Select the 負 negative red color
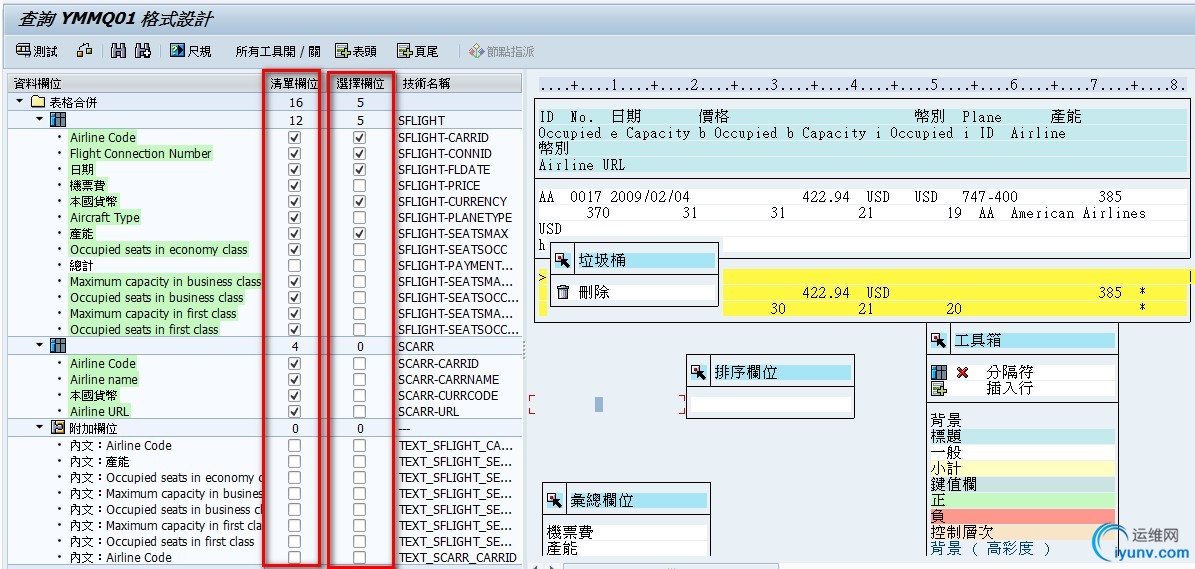 (1022, 516)
